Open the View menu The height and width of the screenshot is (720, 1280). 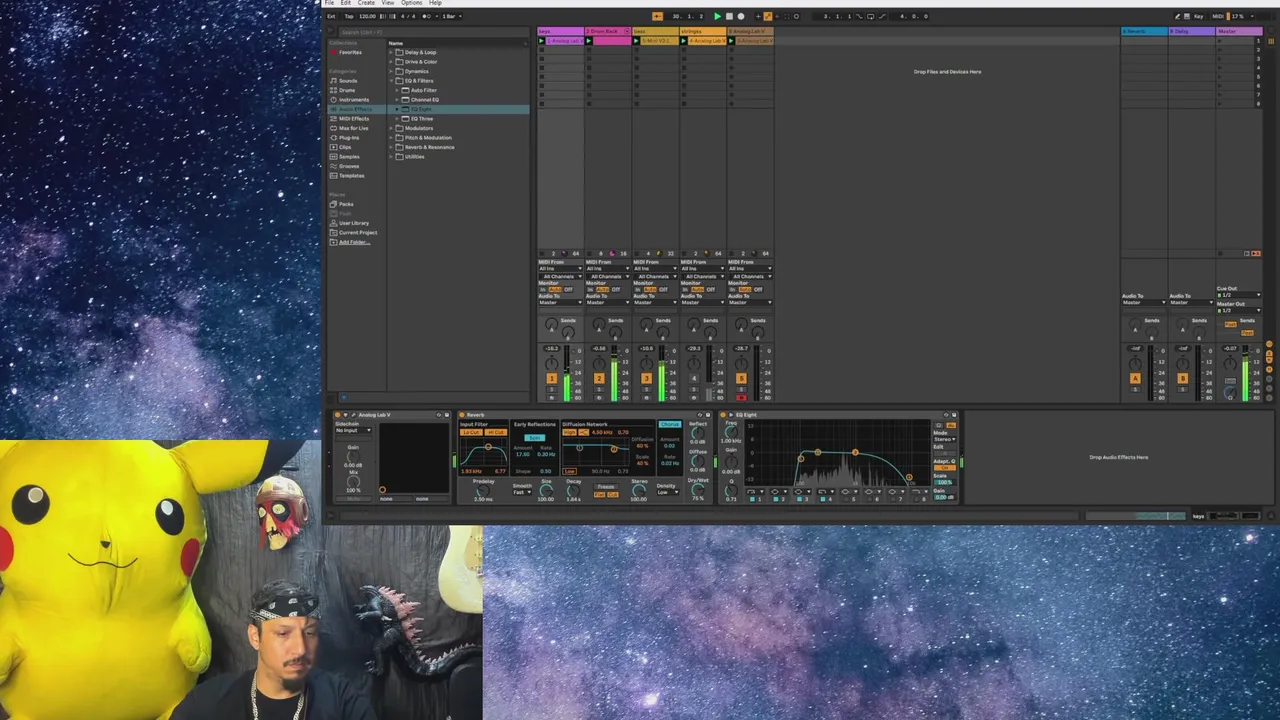pos(388,3)
